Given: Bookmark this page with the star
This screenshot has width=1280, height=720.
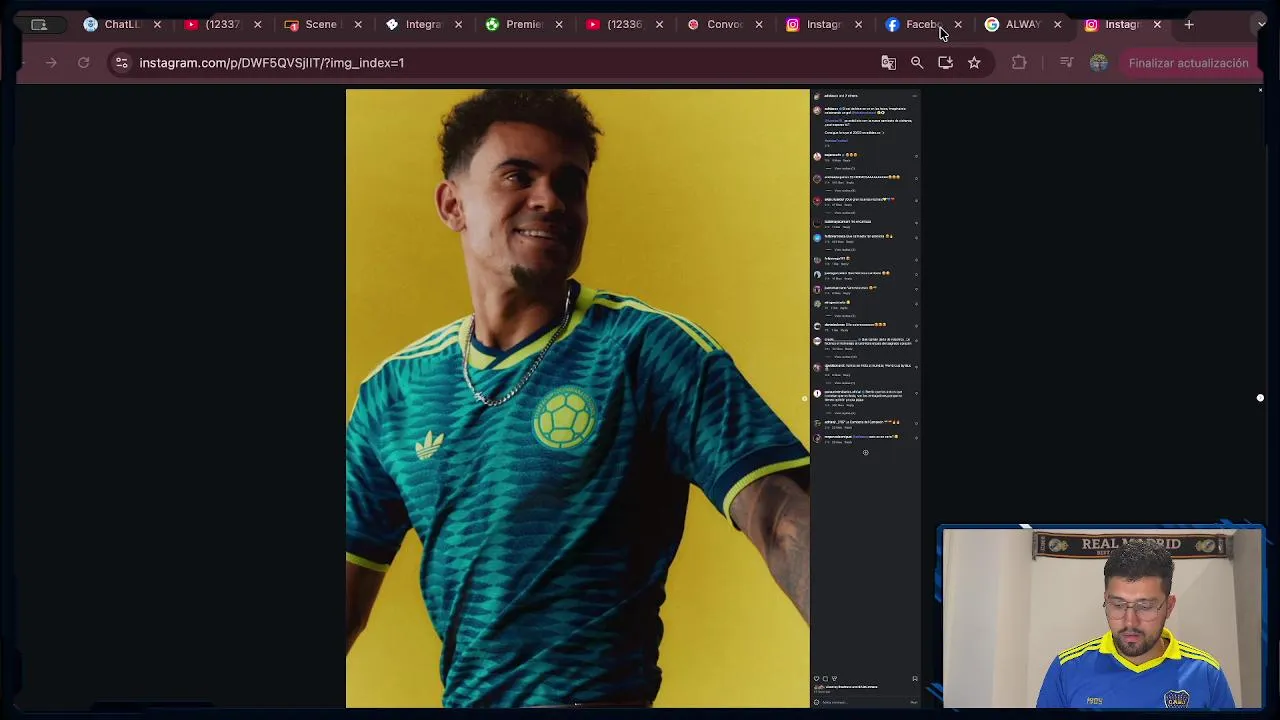Looking at the screenshot, I should [974, 63].
